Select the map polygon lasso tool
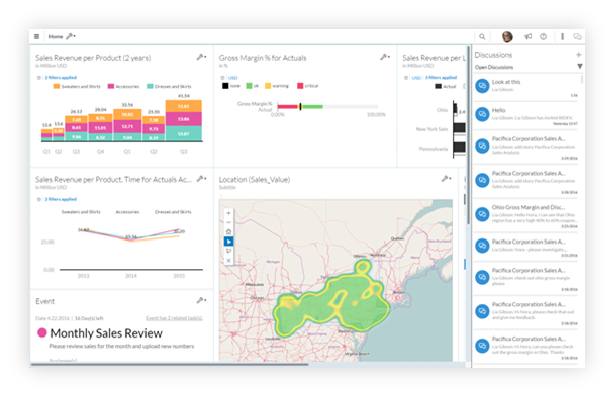The image size is (608, 393). click(x=228, y=251)
